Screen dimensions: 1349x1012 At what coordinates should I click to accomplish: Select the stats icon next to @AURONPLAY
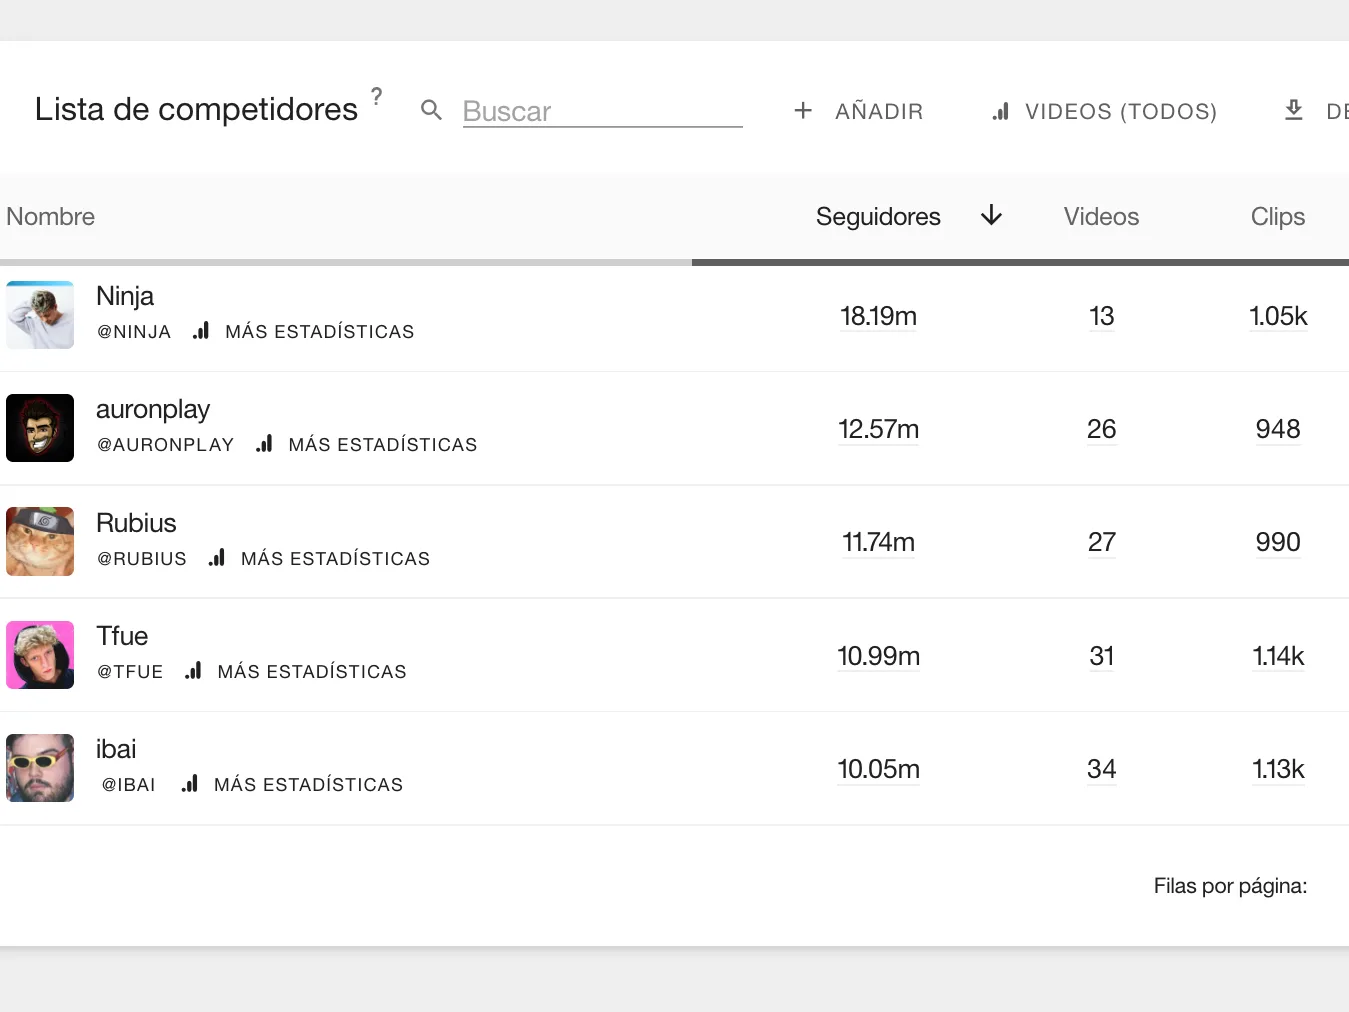(x=263, y=444)
